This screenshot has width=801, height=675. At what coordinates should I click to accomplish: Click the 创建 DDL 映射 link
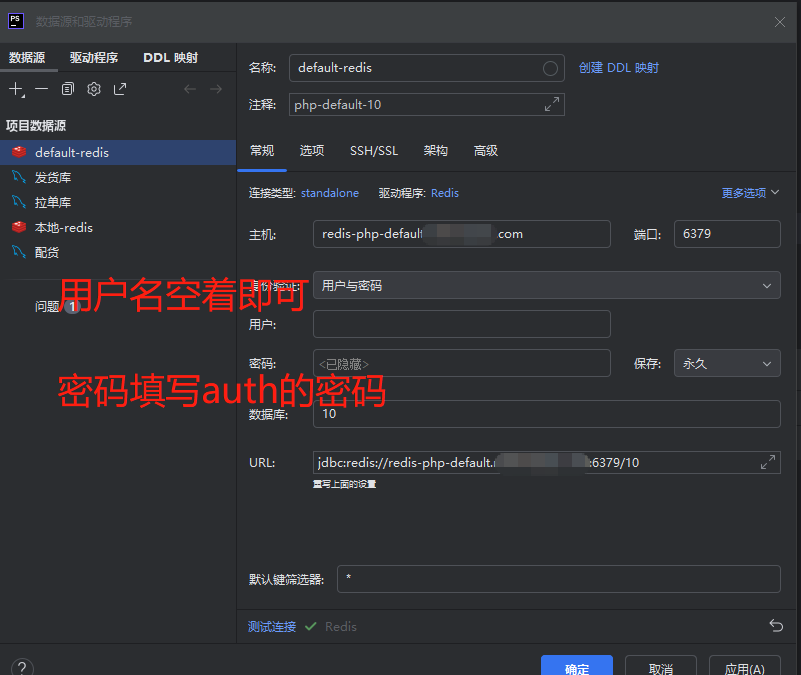pos(619,68)
